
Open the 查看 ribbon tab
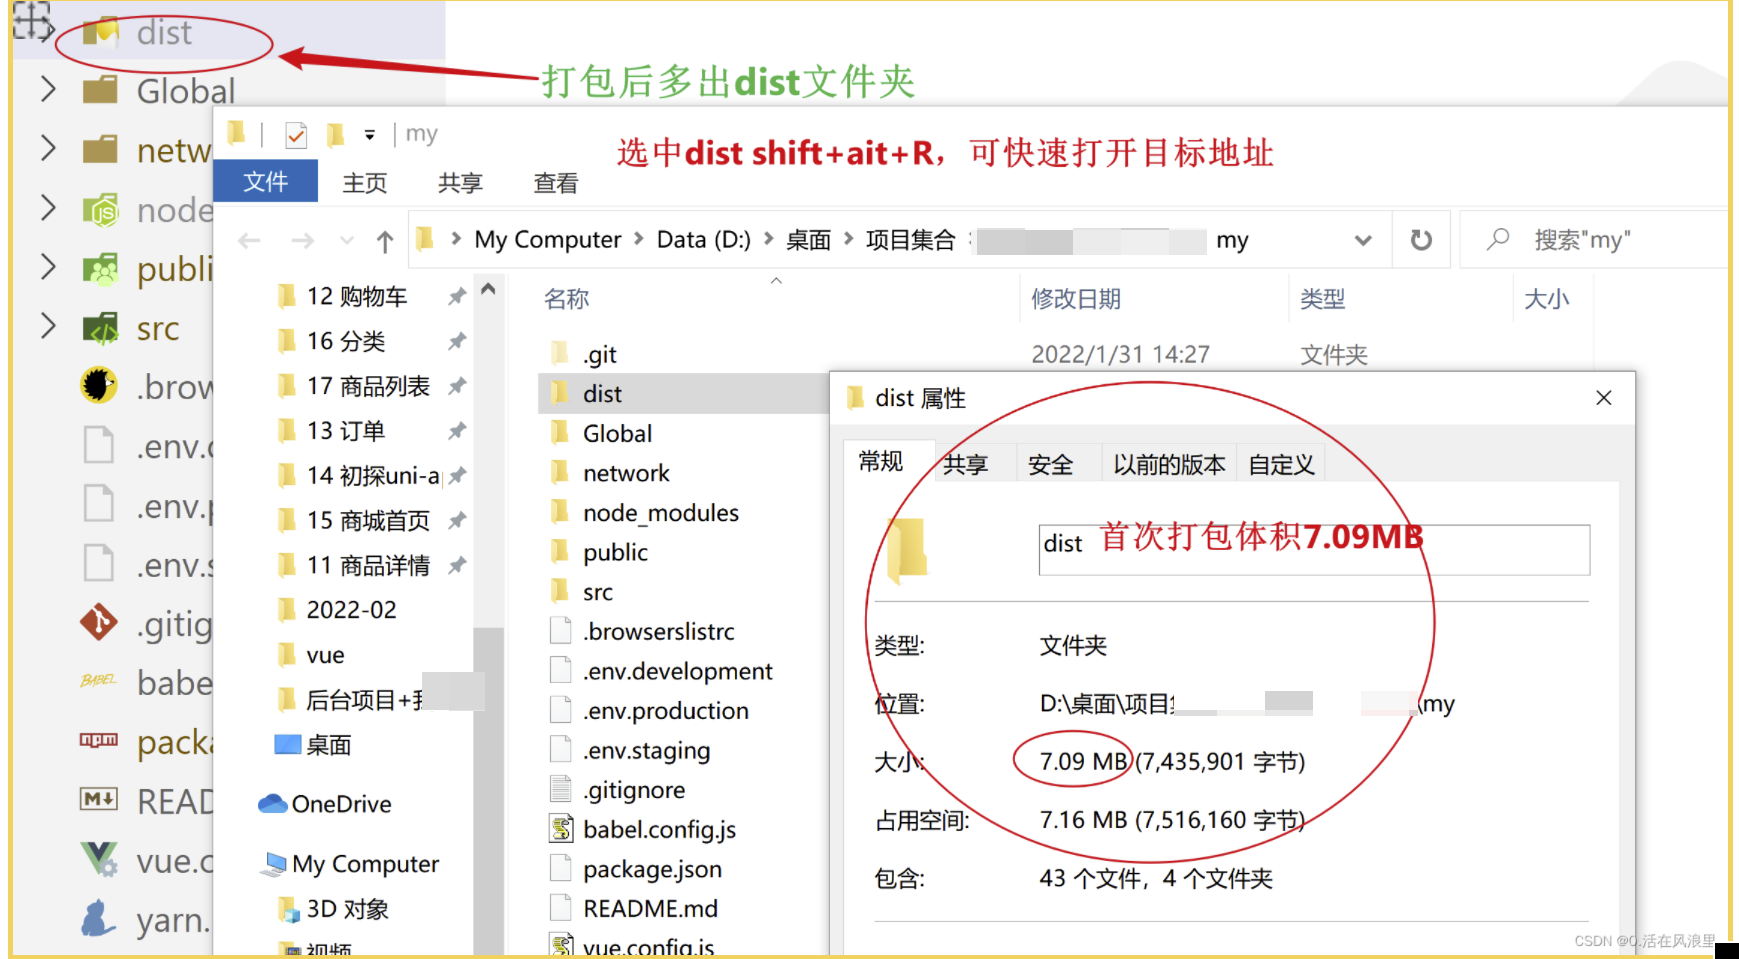click(556, 183)
